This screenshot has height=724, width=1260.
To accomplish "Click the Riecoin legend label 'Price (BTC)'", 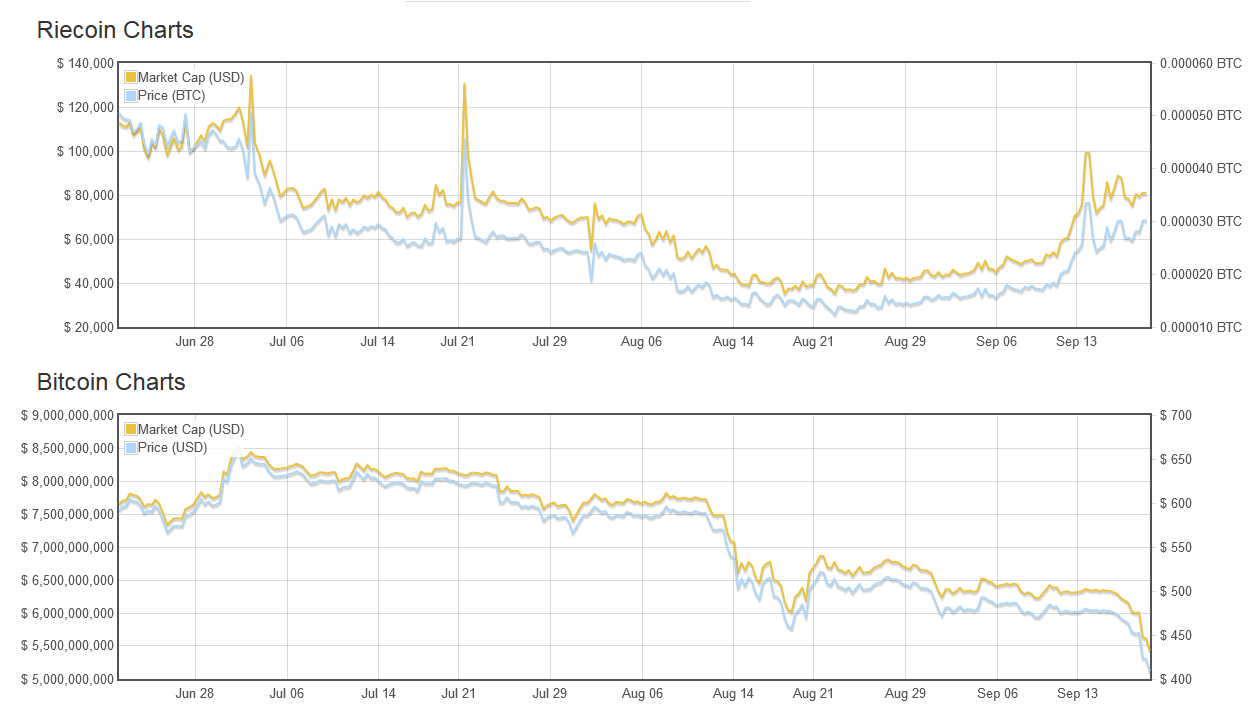I will (x=174, y=96).
